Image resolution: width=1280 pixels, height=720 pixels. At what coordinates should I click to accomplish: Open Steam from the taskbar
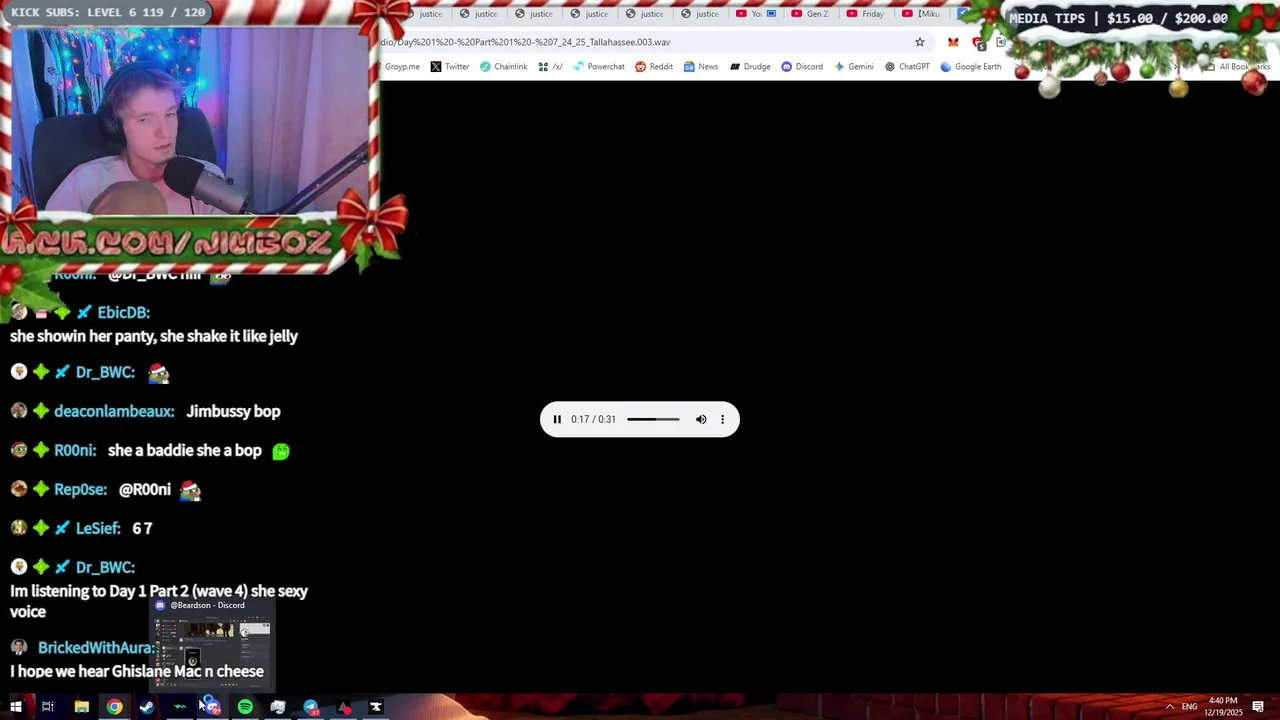pyautogui.click(x=147, y=707)
